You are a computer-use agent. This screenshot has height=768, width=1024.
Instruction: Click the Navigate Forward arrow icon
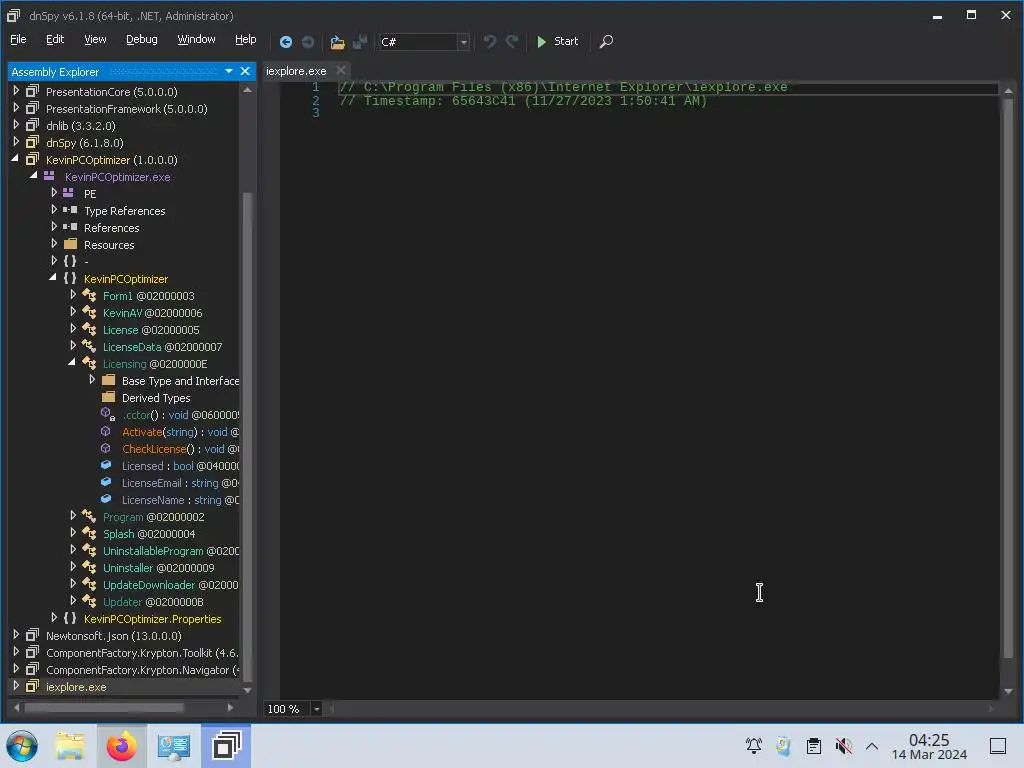point(308,42)
